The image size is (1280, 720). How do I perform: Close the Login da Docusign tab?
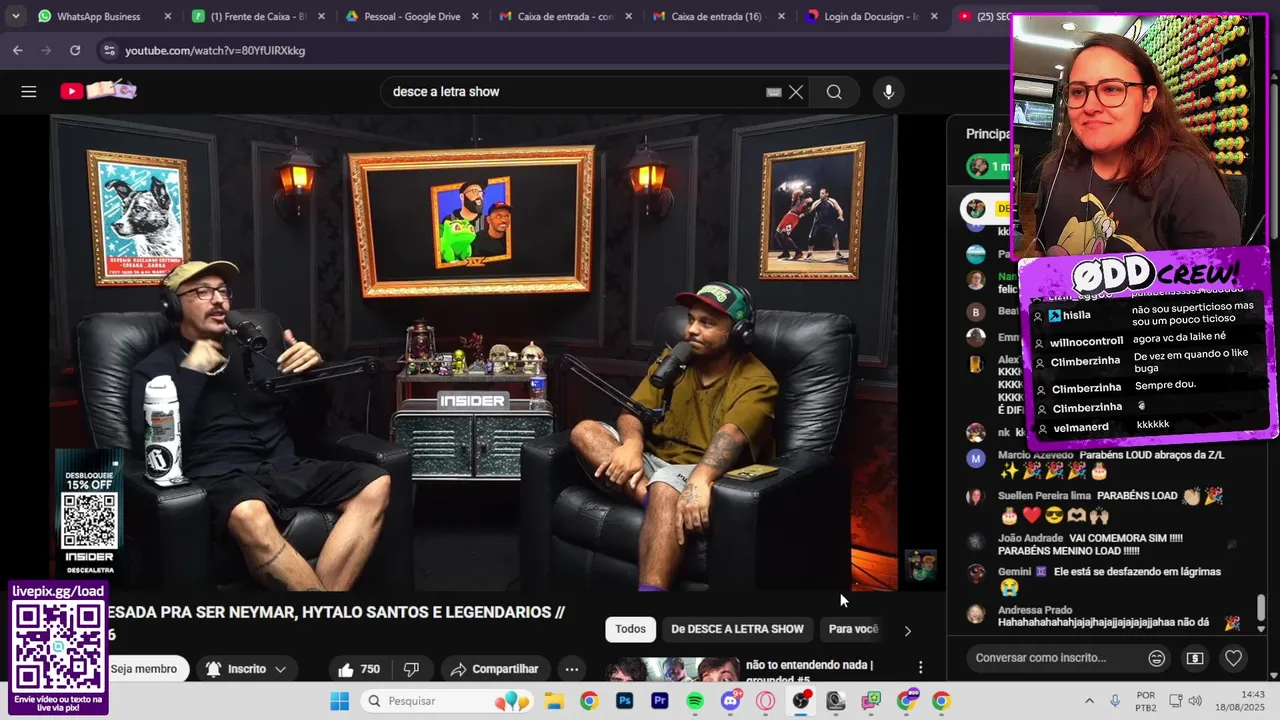(933, 16)
